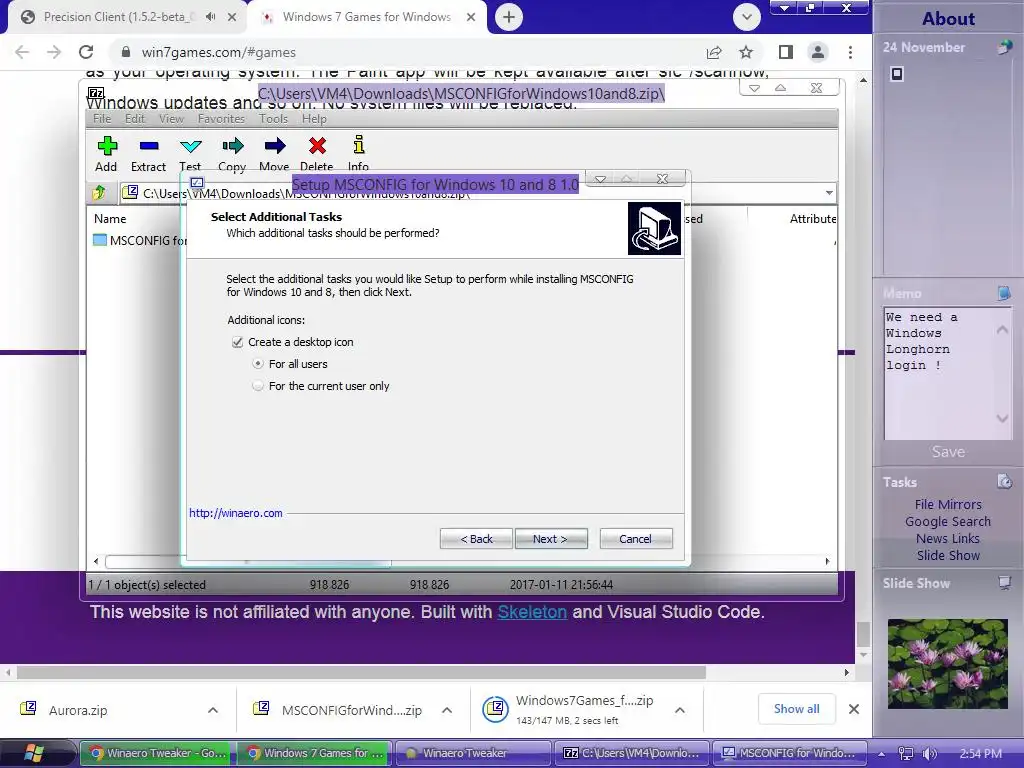Click Next in the setup wizard
1024x768 pixels.
tap(551, 539)
